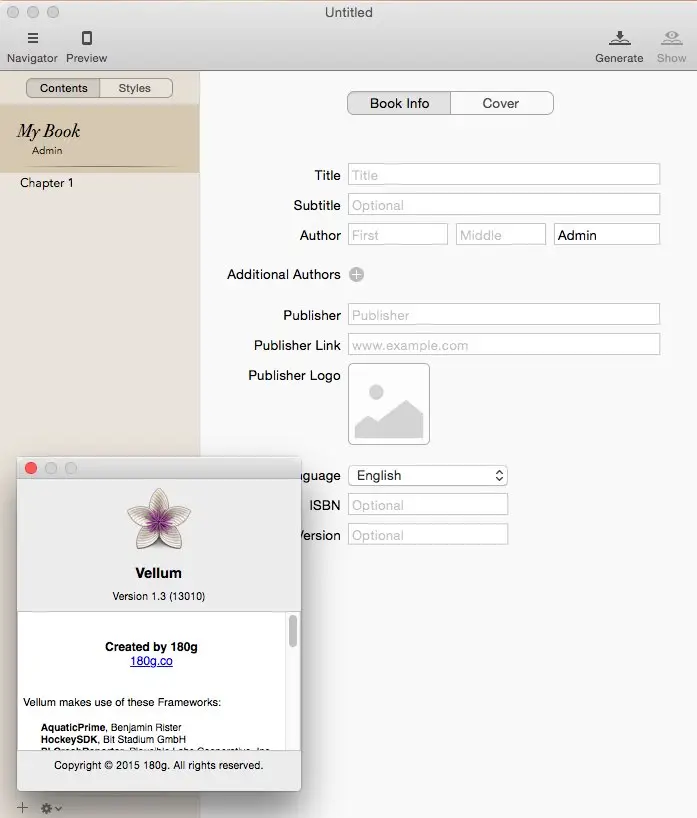Screen dimensions: 697x818
Task: Click the Version 1.3 (13010) text
Action: 159,596
